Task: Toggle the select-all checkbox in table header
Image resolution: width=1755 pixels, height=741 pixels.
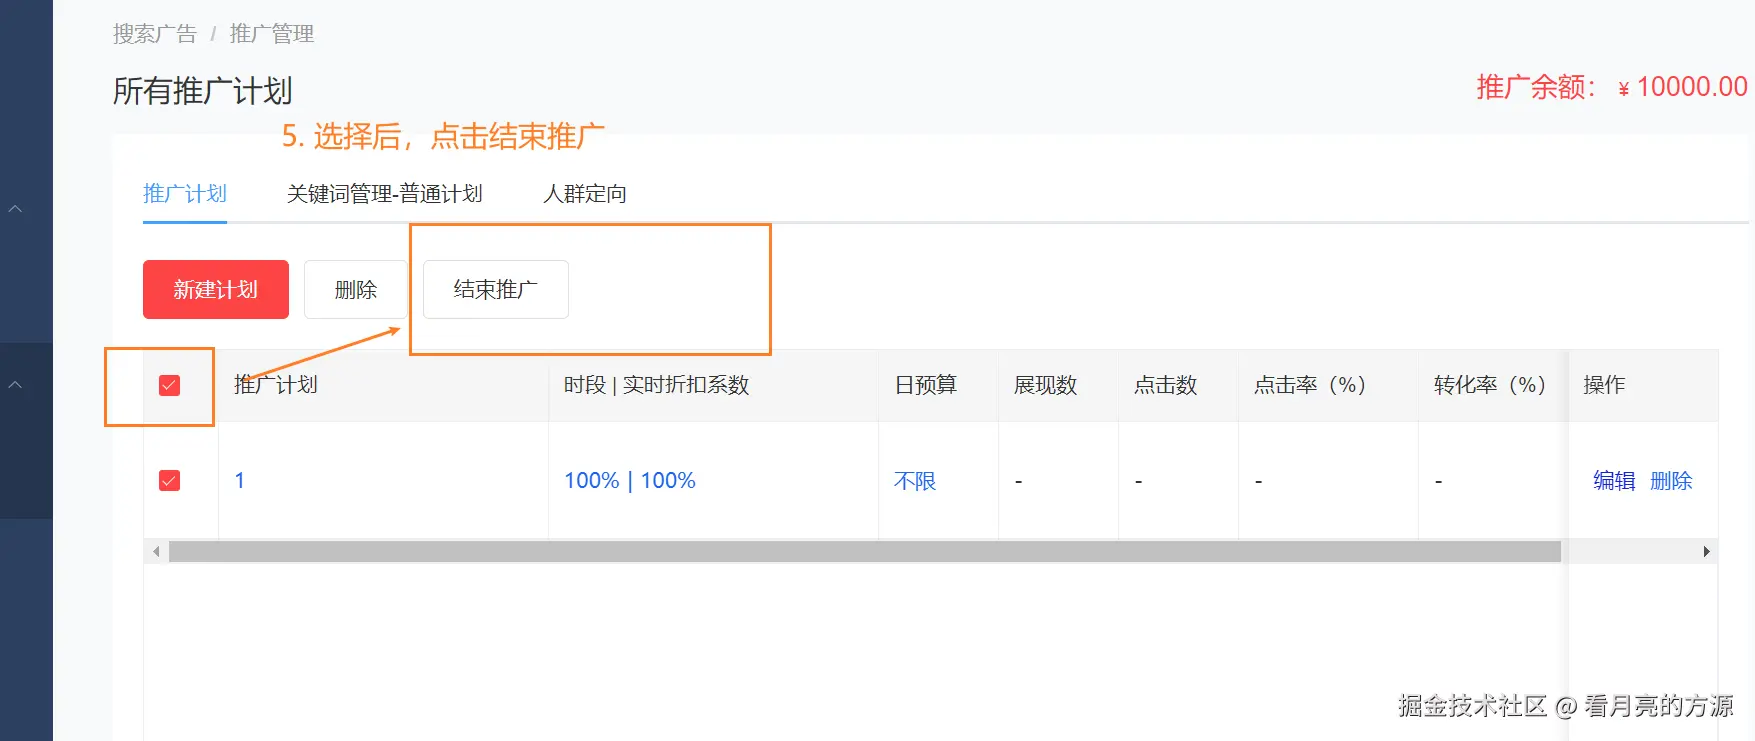Action: coord(170,386)
